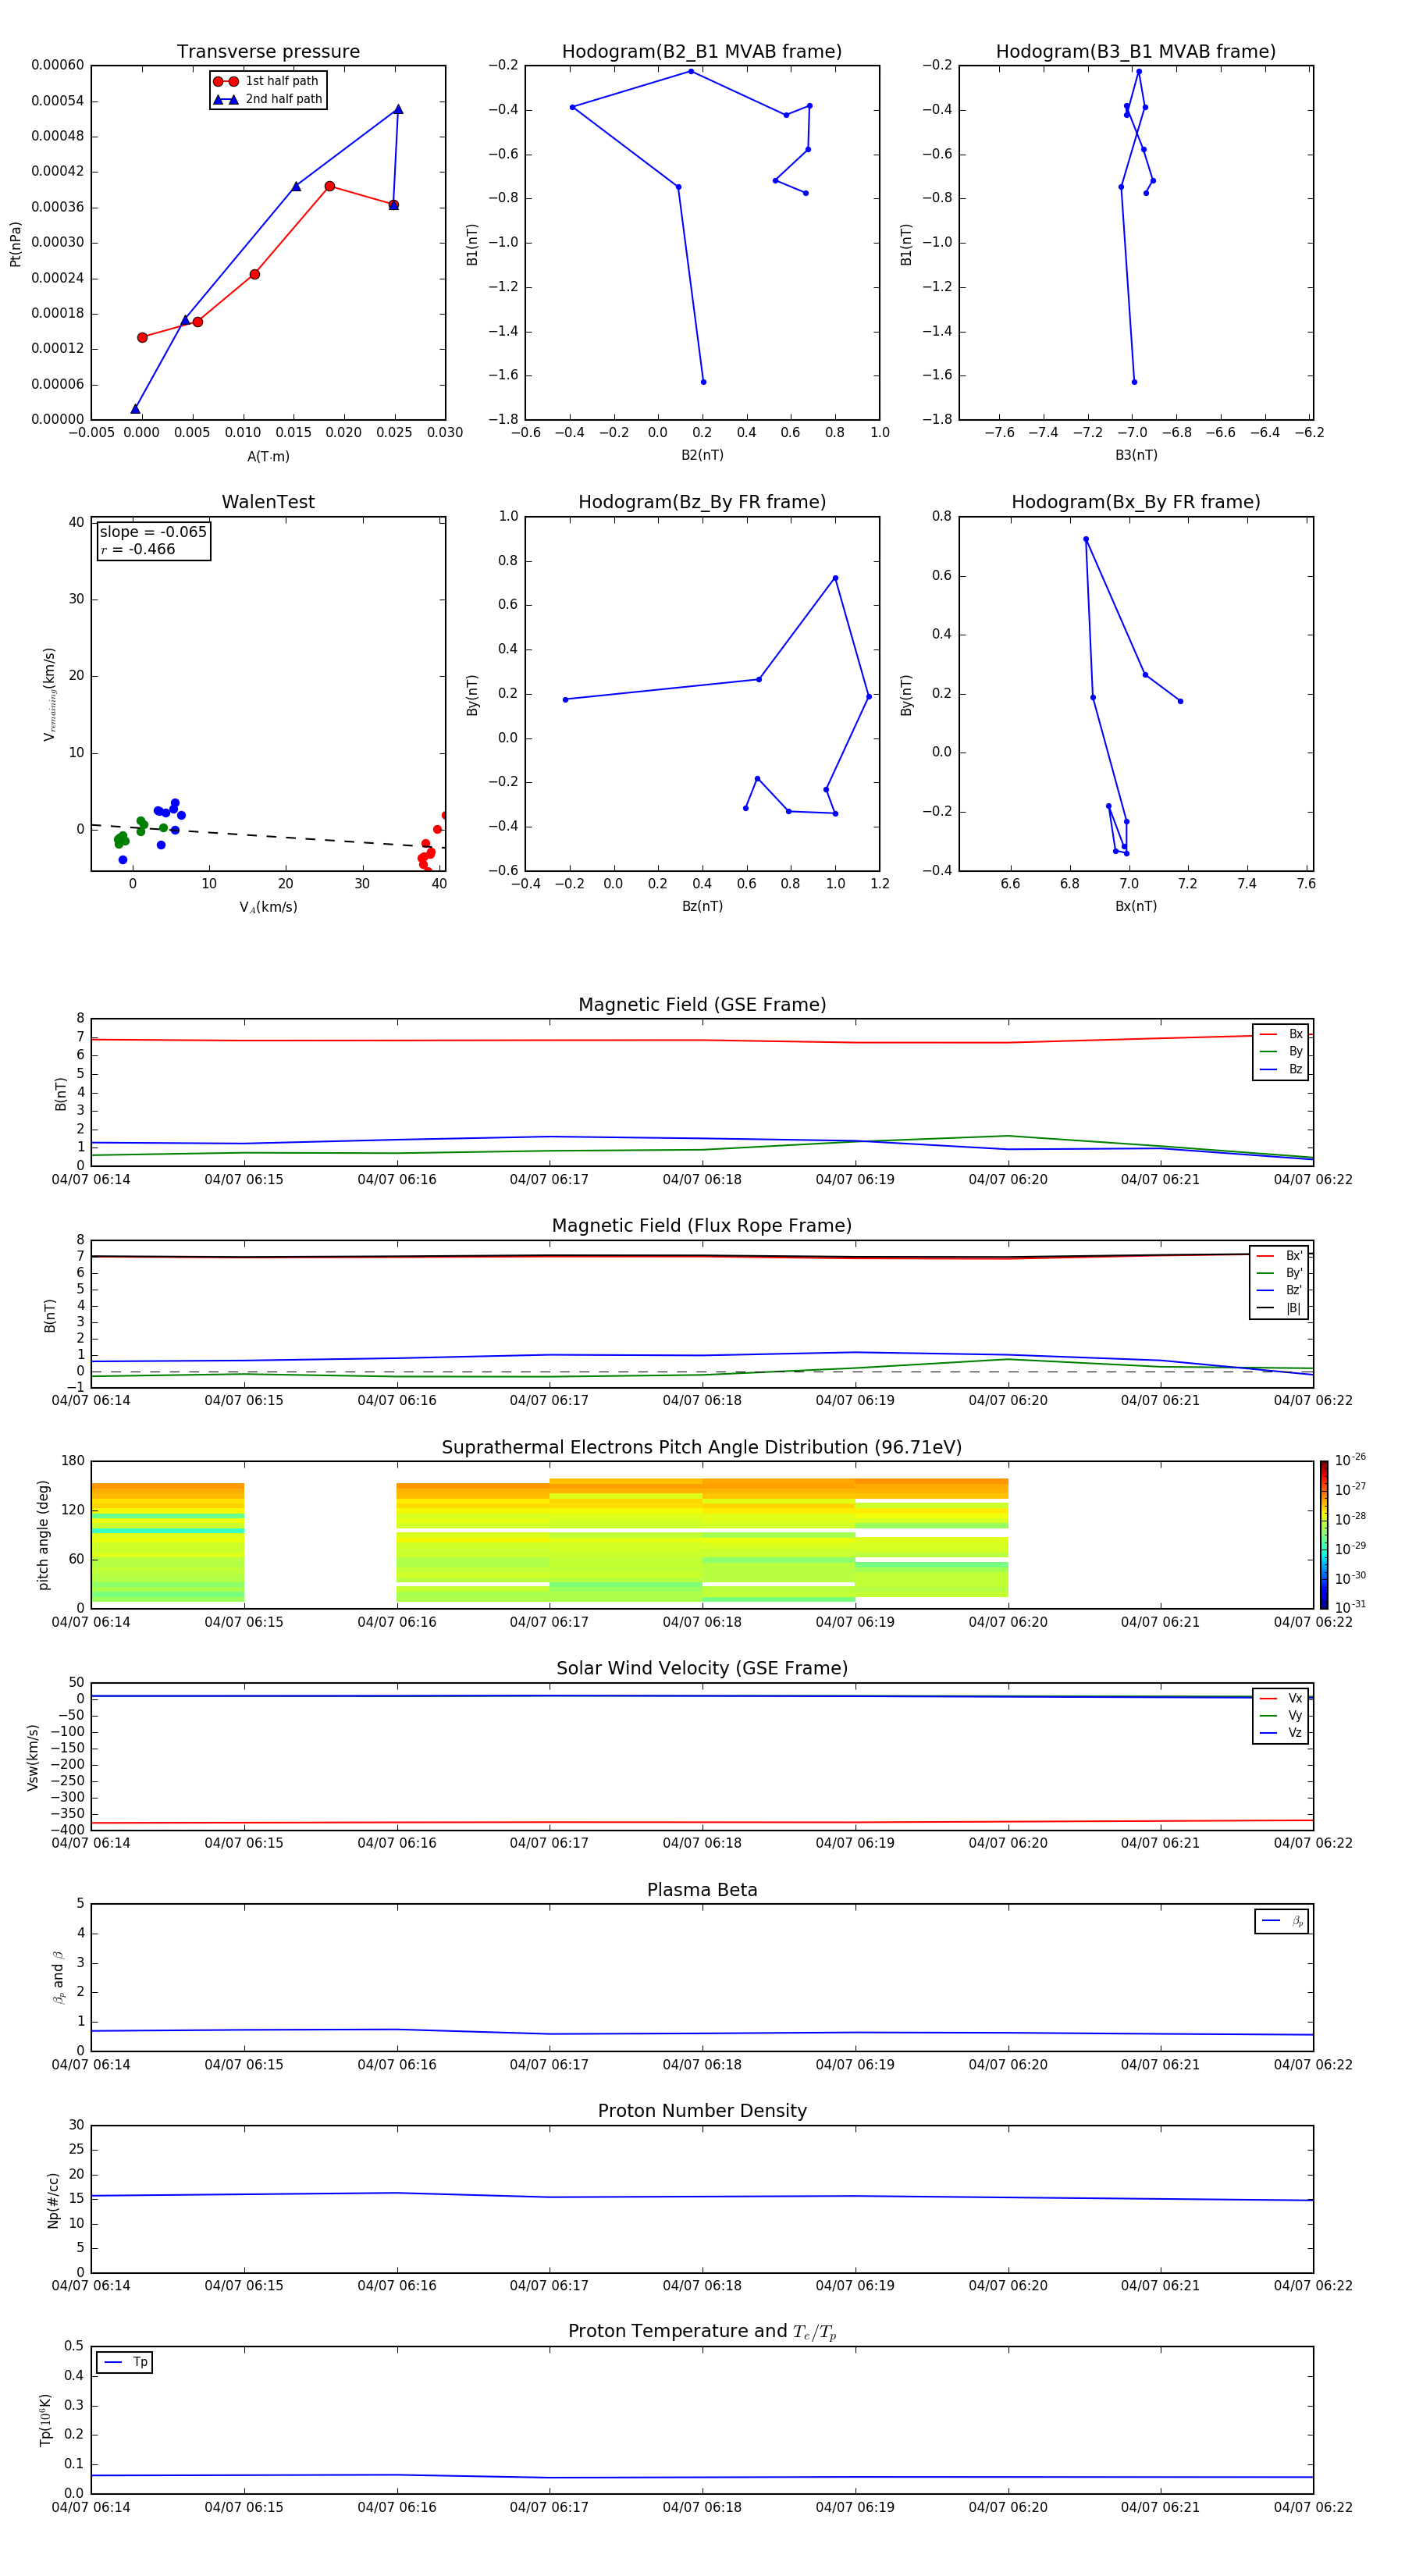Image resolution: width=1405 pixels, height=2576 pixels.
Task: Click 'Suprathermal Electrons Pitch Angle Distribution' title
Action: [702, 1448]
